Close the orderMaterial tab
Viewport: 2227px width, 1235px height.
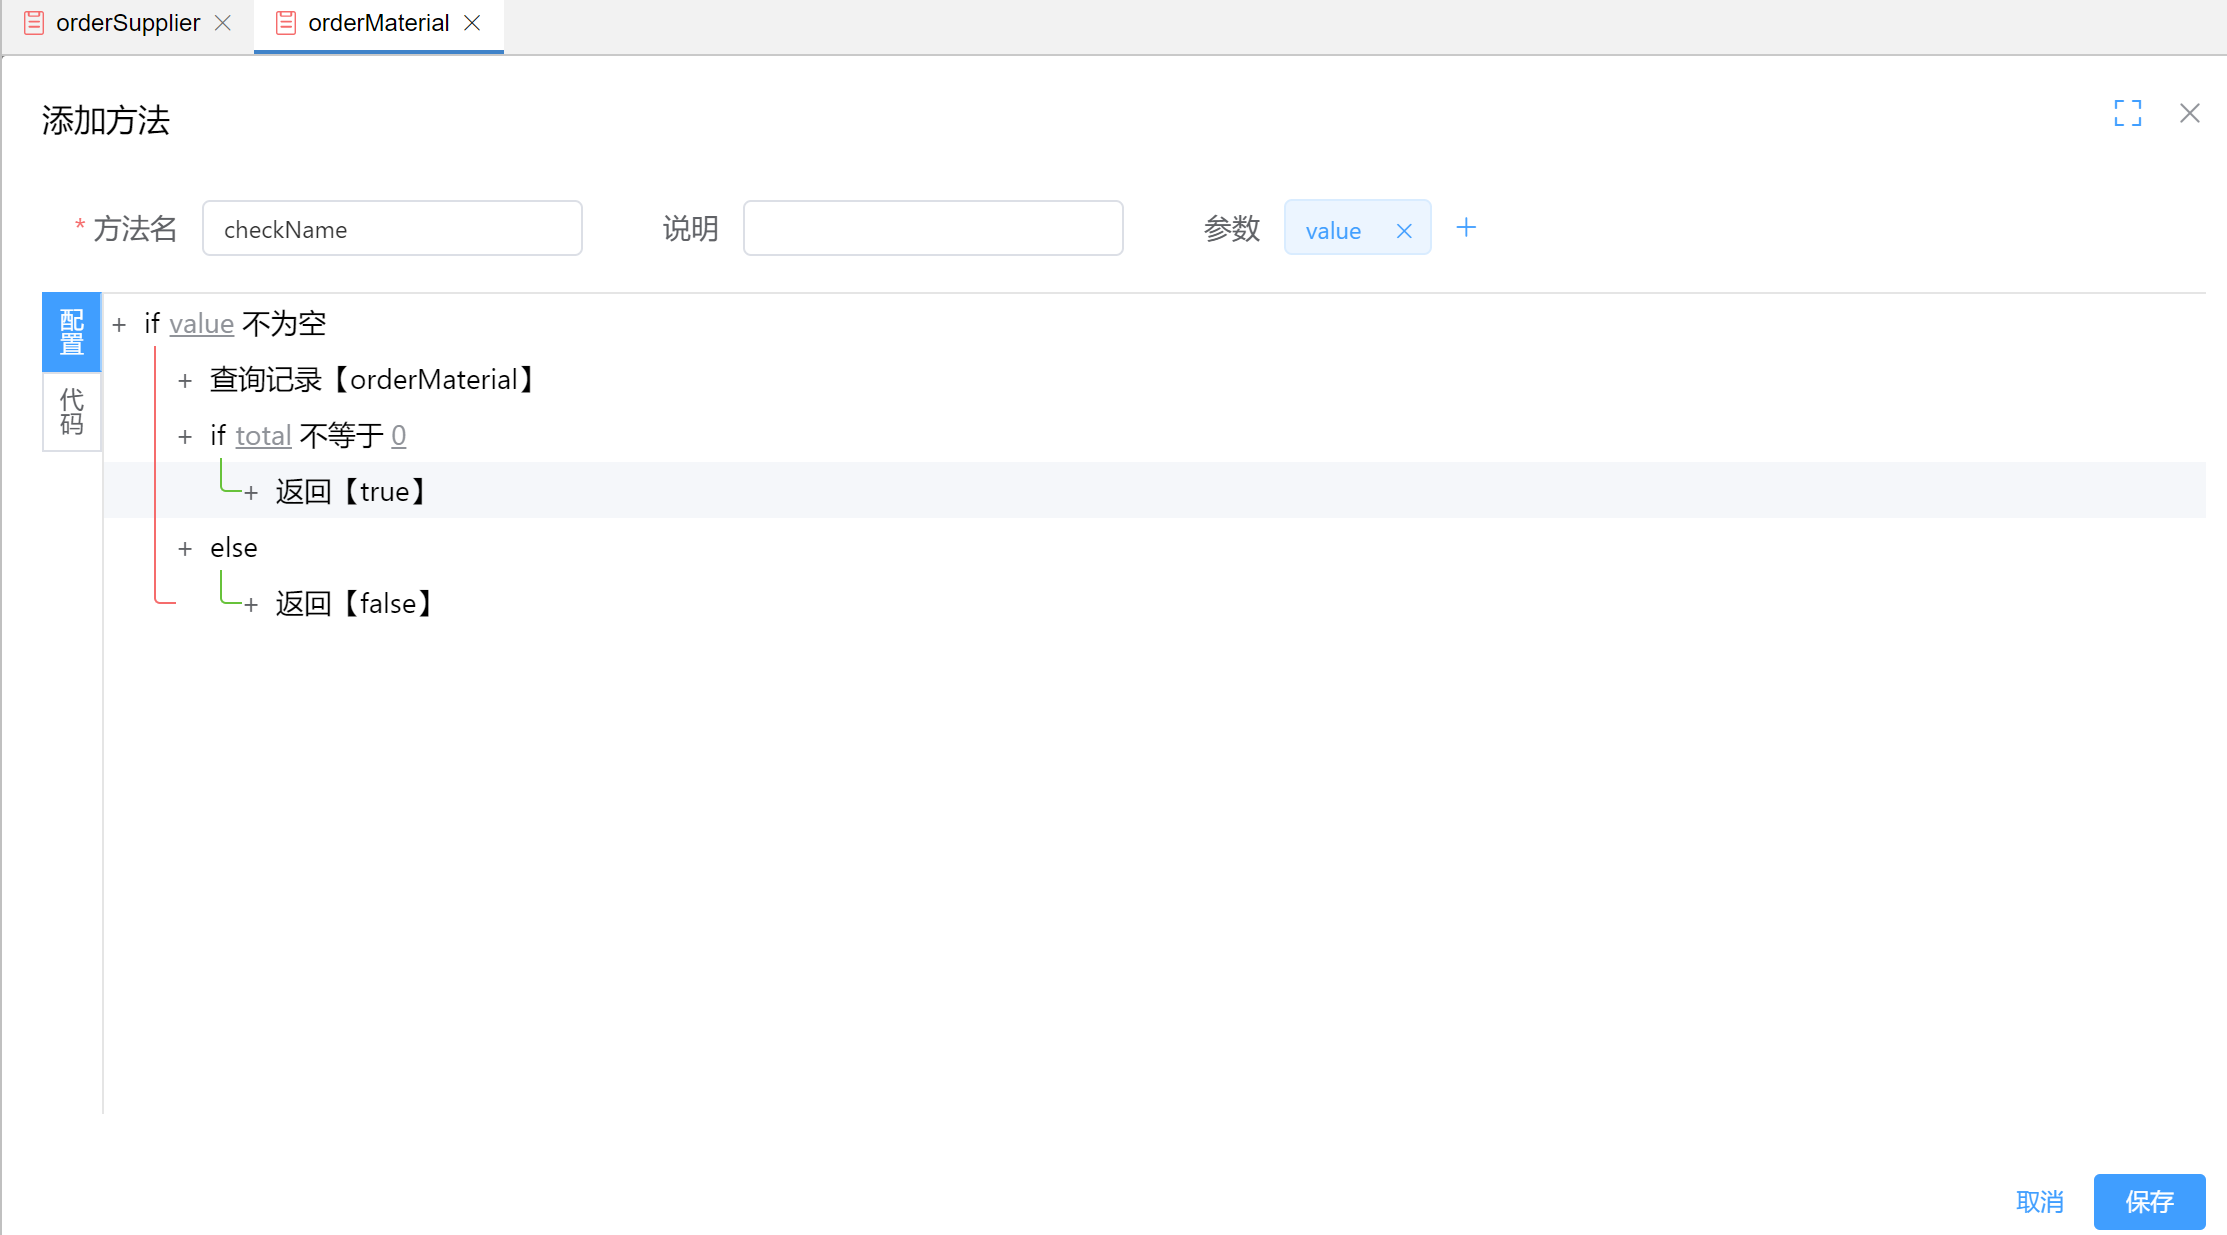click(x=473, y=23)
